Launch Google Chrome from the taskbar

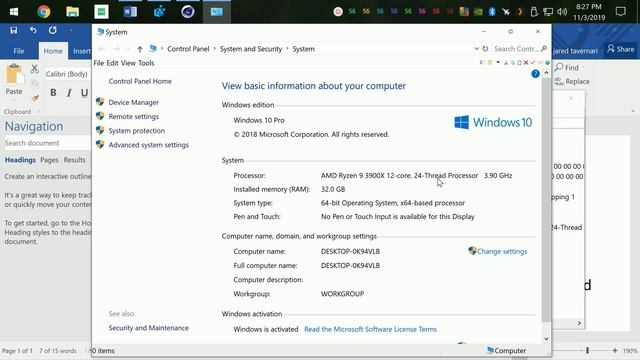point(44,12)
